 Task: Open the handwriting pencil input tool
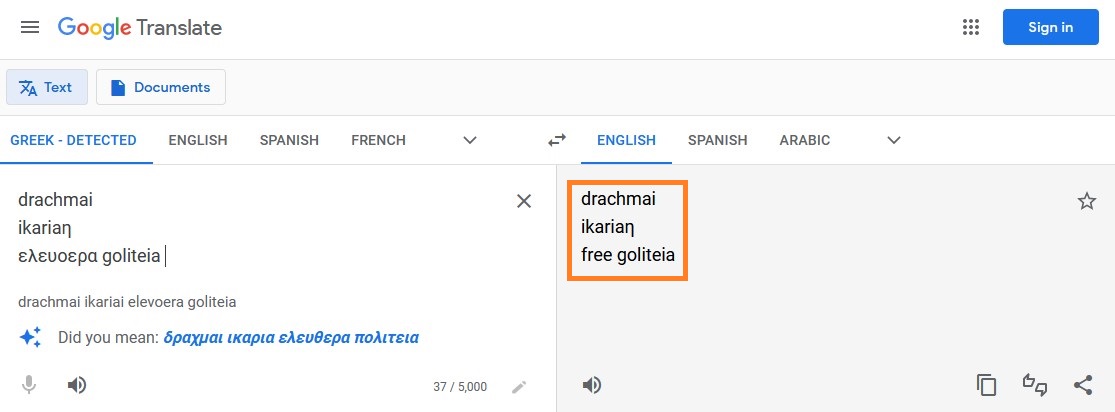518,386
